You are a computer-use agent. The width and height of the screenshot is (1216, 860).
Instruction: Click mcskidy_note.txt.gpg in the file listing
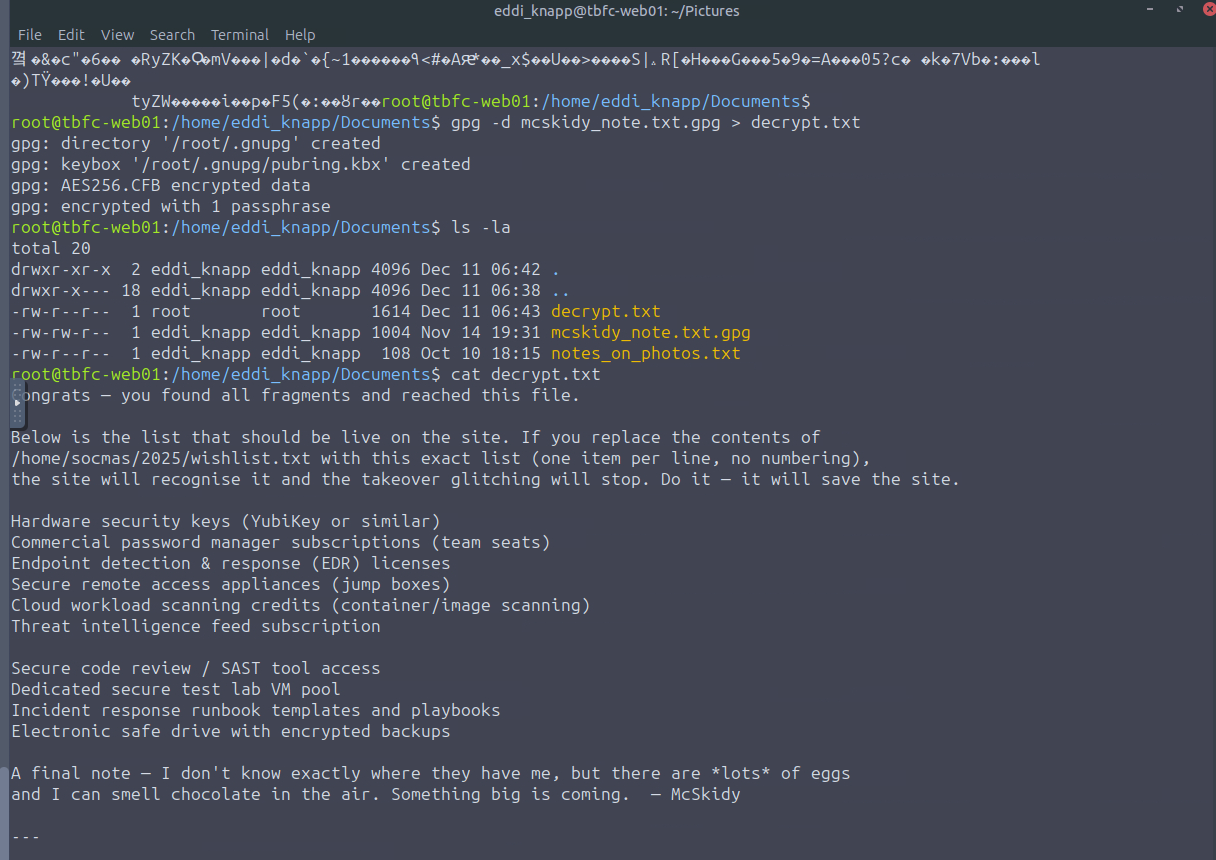pyautogui.click(x=650, y=332)
